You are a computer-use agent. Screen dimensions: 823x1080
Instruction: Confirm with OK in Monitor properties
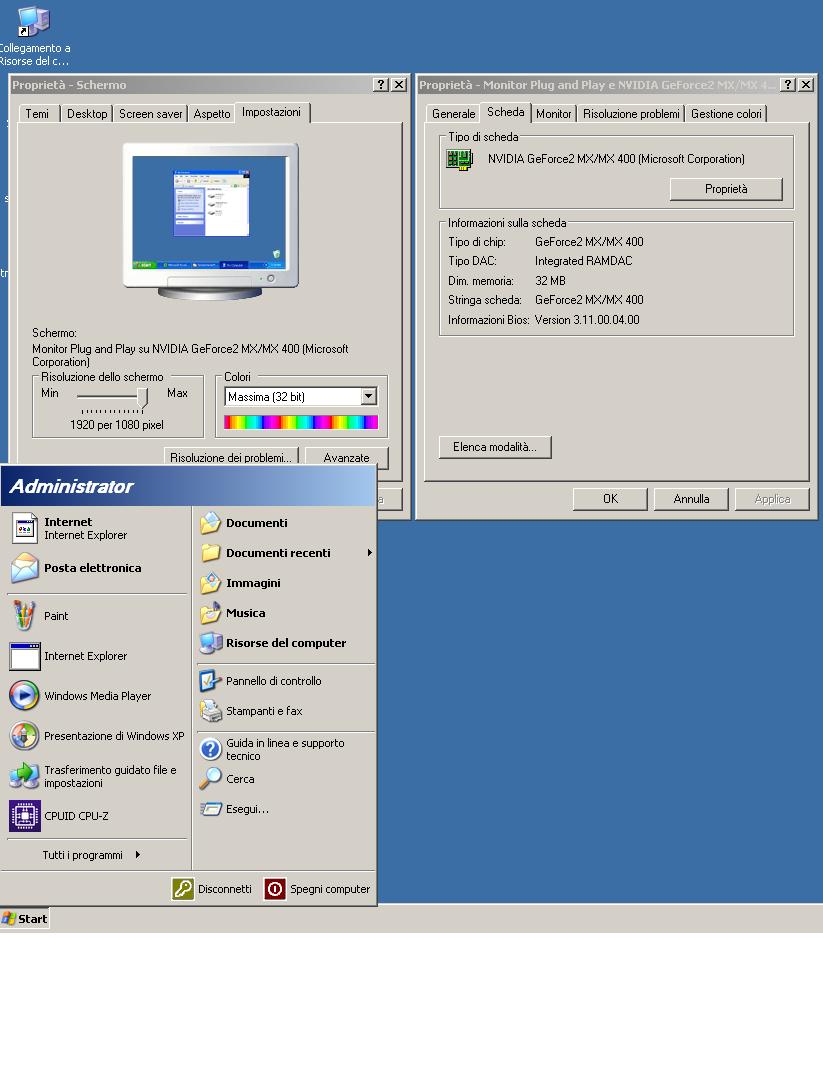tap(610, 499)
